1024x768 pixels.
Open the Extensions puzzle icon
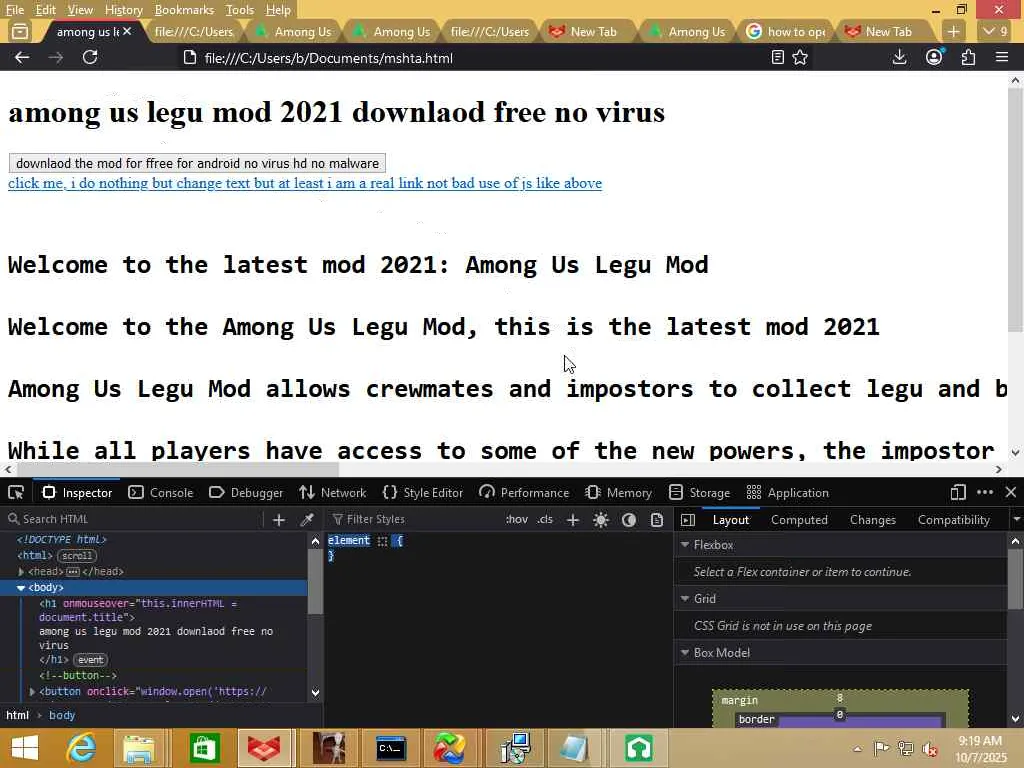coord(968,57)
